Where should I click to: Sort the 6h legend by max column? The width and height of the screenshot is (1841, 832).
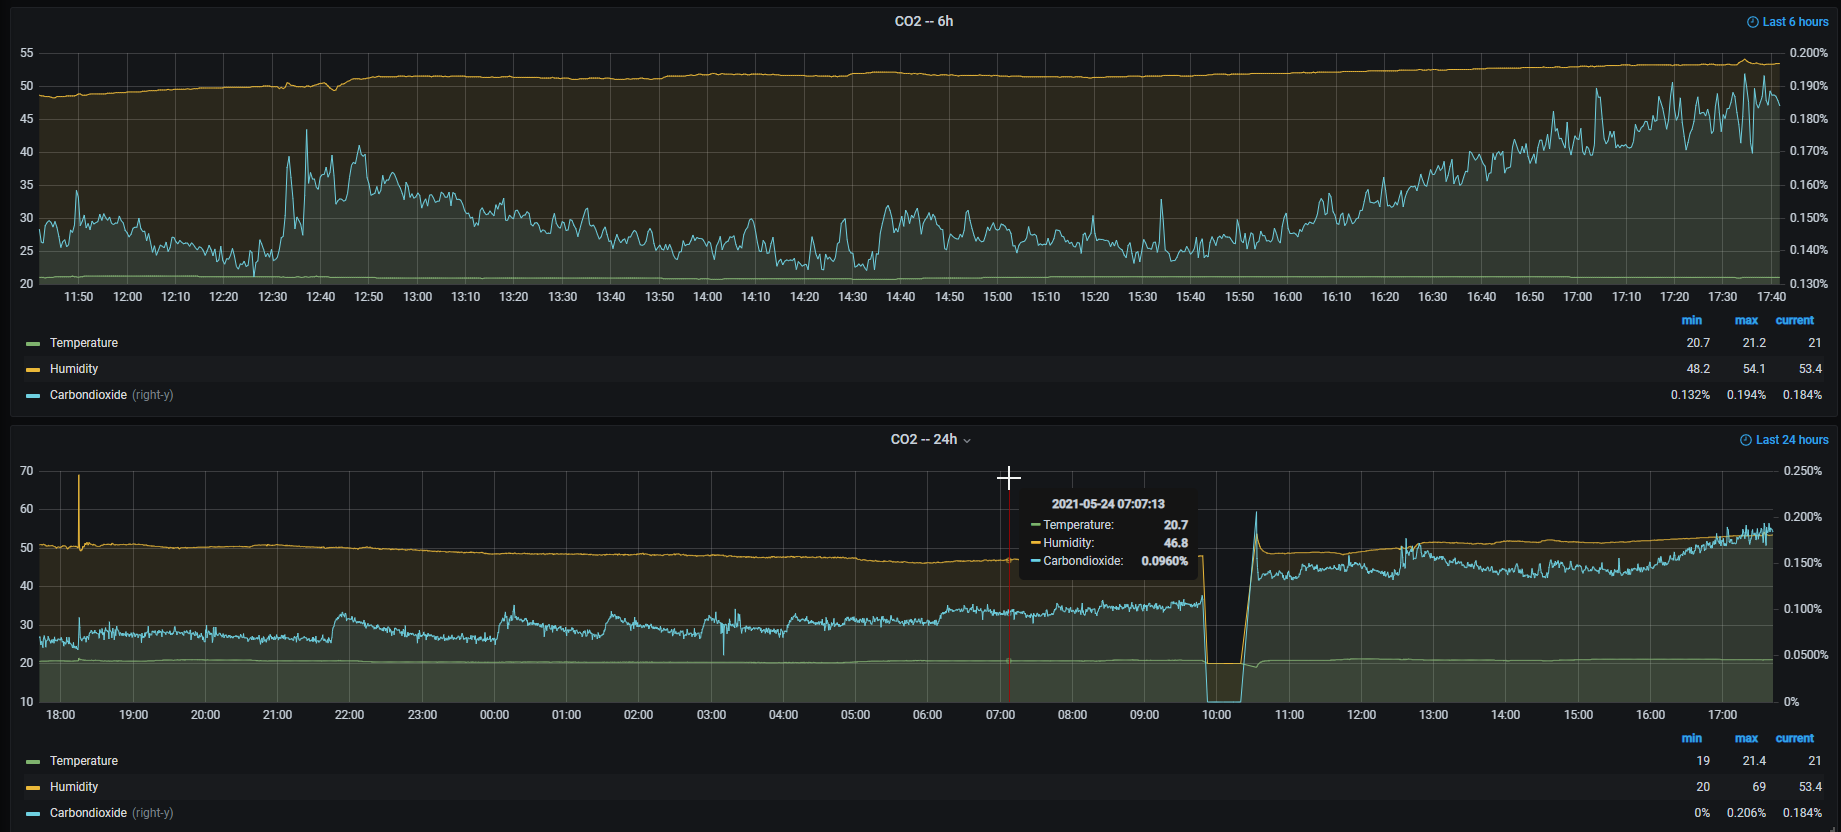coord(1746,320)
